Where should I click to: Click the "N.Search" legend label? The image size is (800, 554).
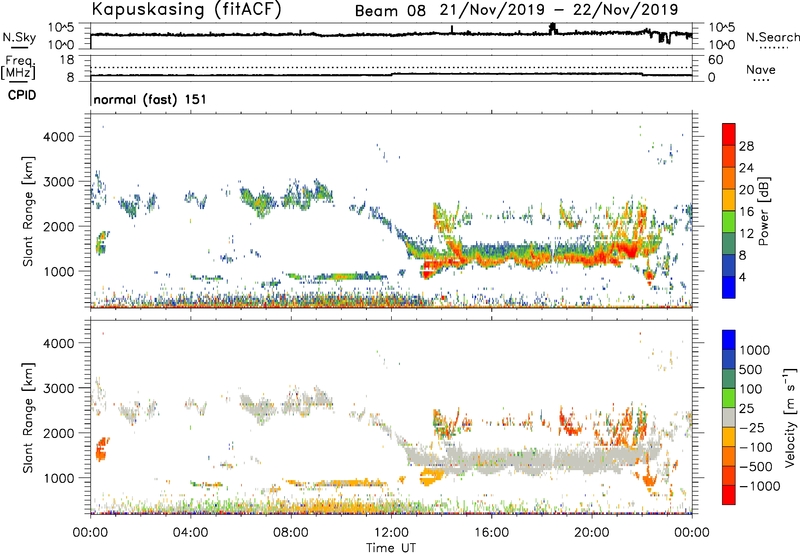[772, 37]
